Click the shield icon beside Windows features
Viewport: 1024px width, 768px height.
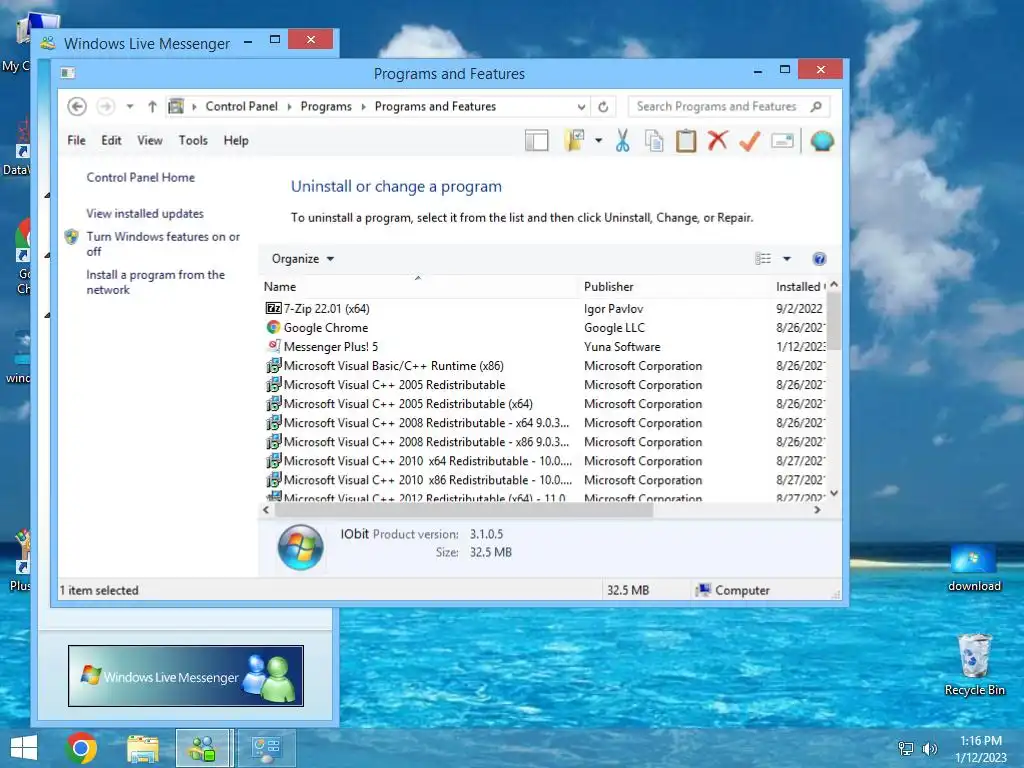72,237
